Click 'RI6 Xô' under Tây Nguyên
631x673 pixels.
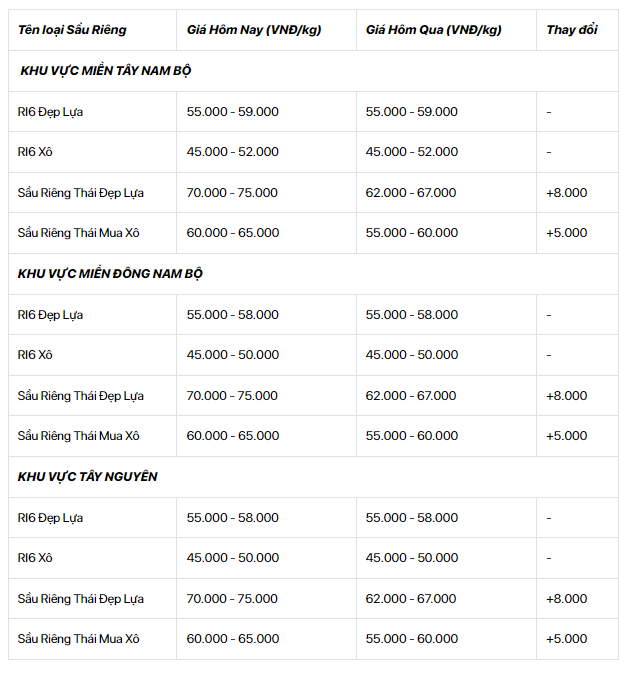pyautogui.click(x=35, y=558)
